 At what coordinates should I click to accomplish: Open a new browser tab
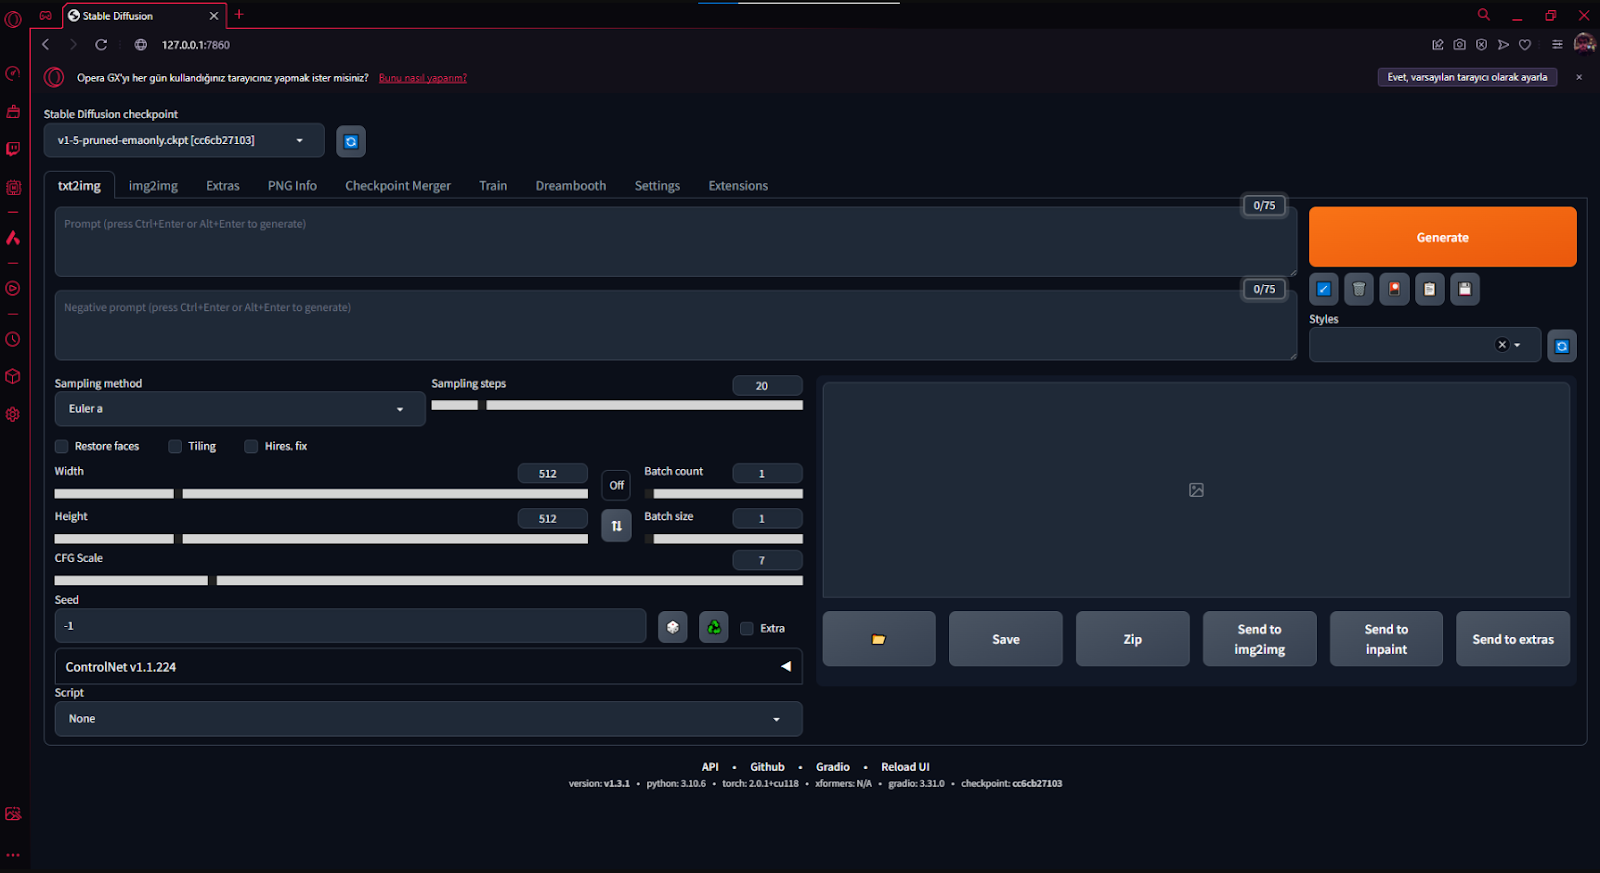[x=239, y=15]
